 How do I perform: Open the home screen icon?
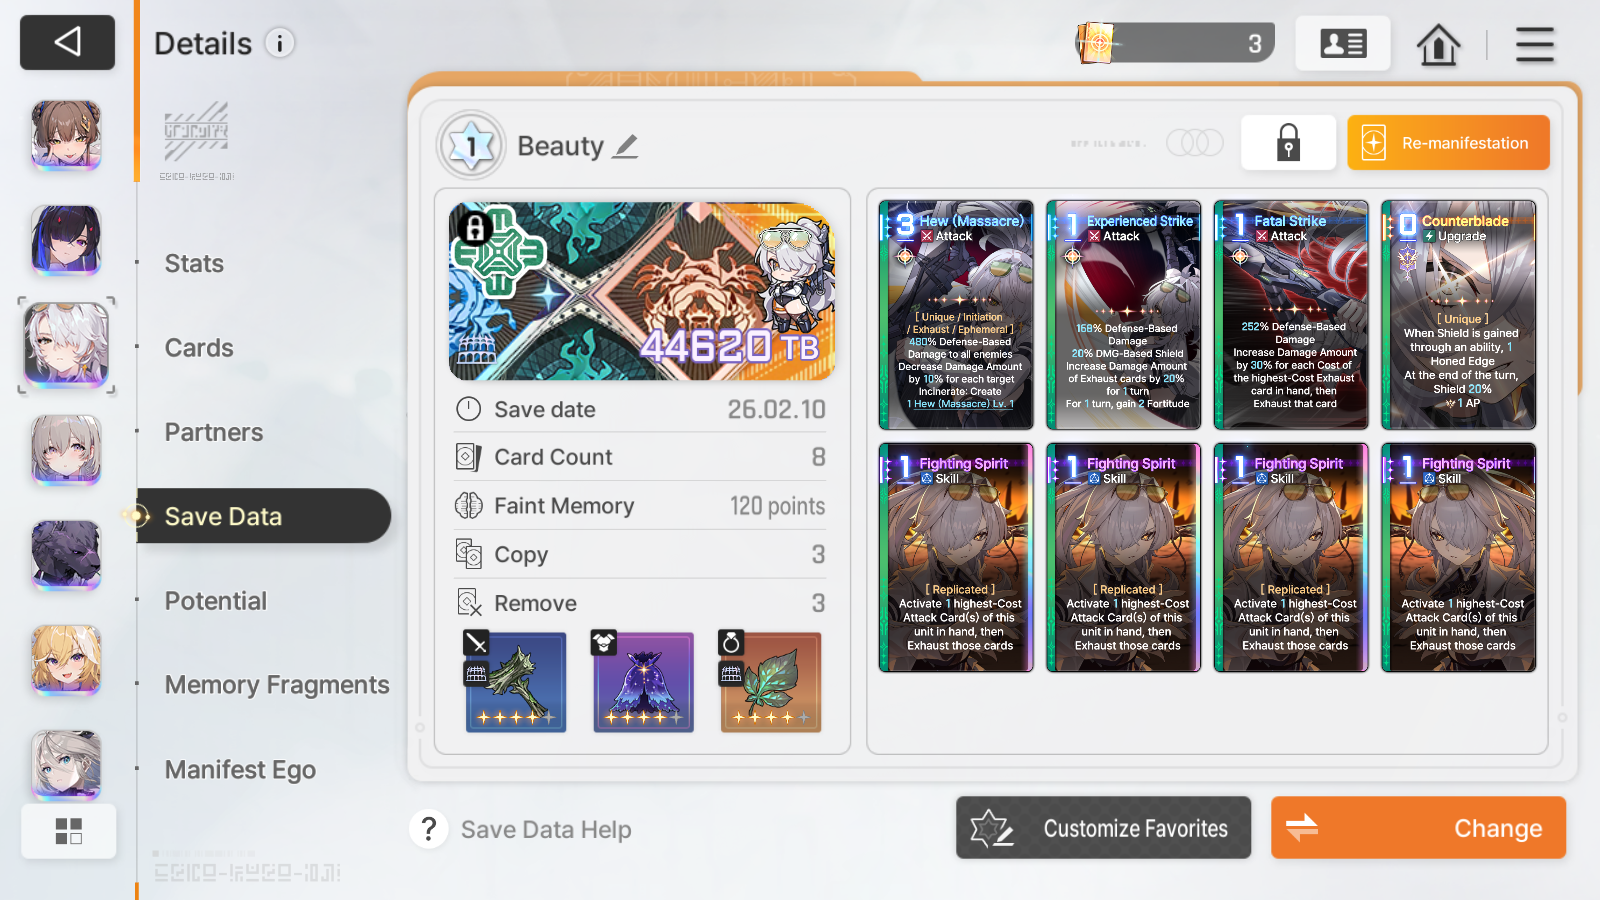[x=1438, y=44]
